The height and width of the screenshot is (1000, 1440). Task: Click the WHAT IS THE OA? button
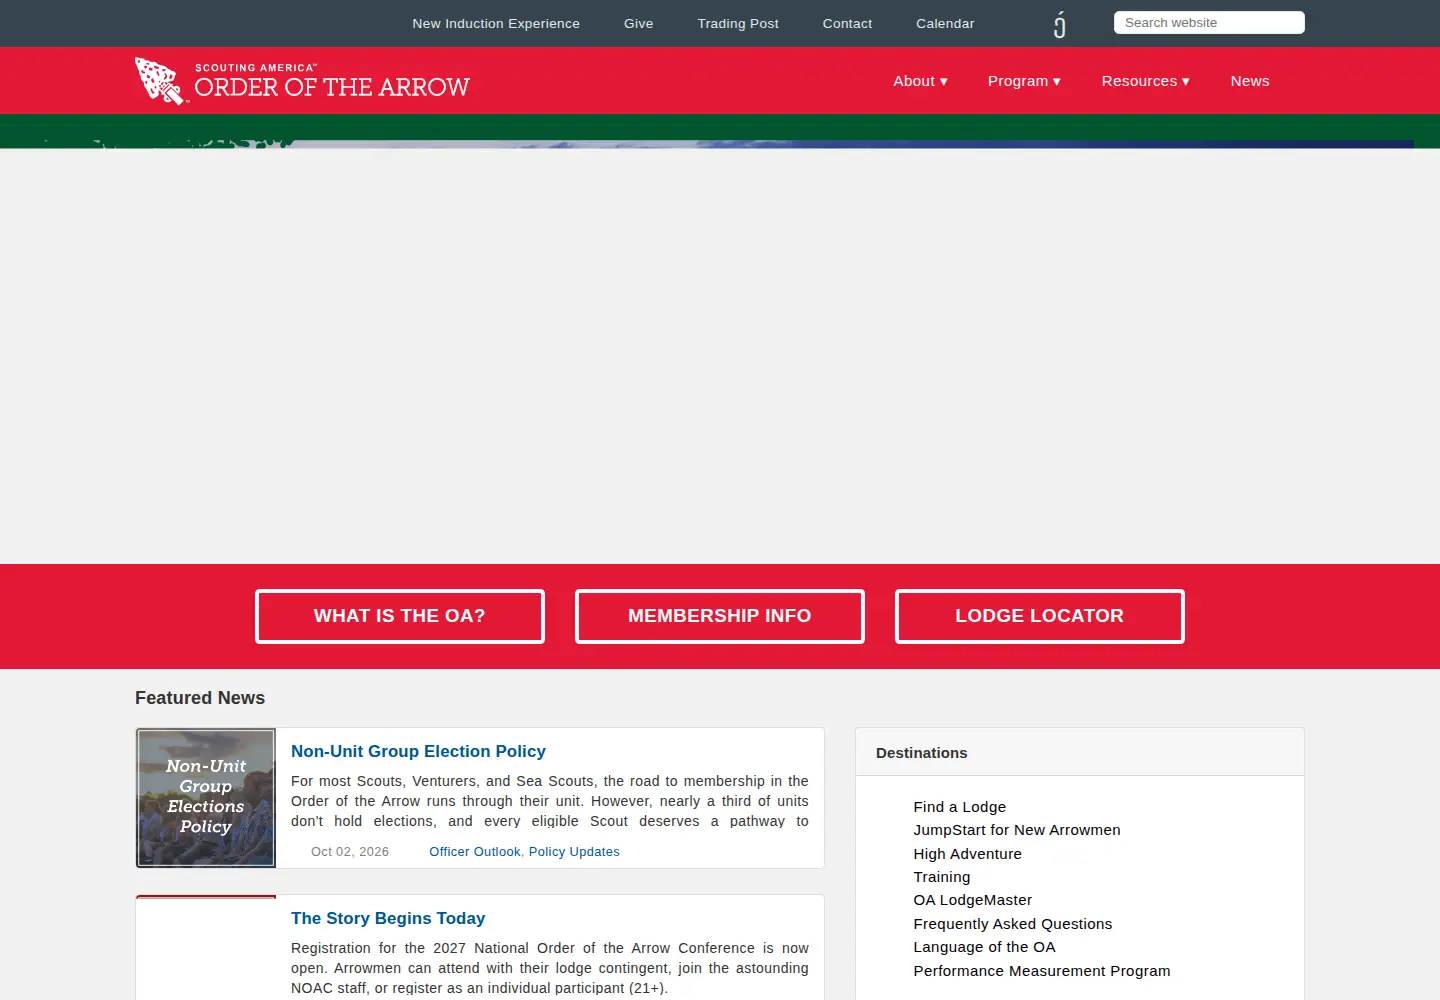tap(400, 616)
